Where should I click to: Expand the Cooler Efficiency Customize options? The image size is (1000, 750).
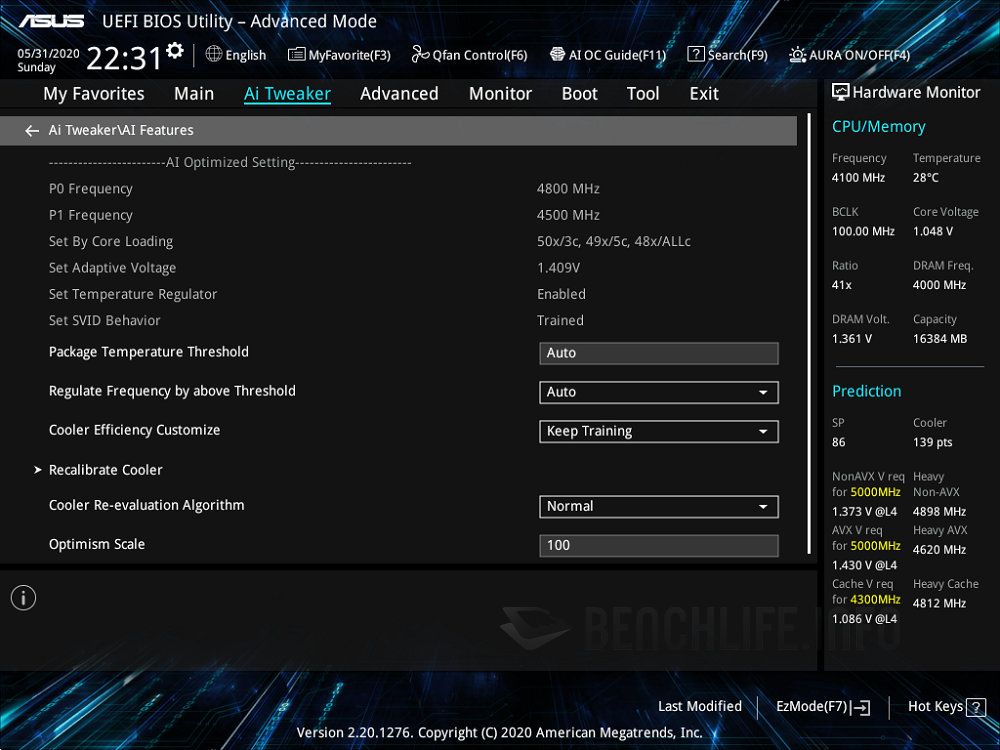(x=658, y=431)
